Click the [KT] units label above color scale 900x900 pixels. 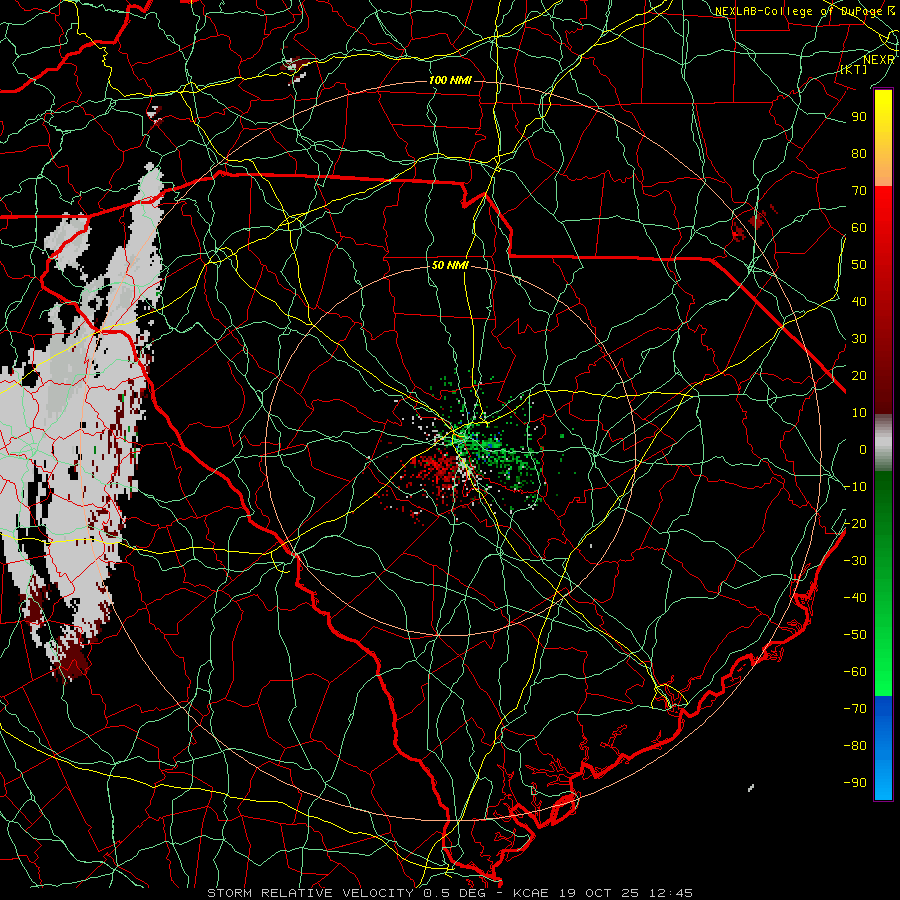tap(854, 69)
